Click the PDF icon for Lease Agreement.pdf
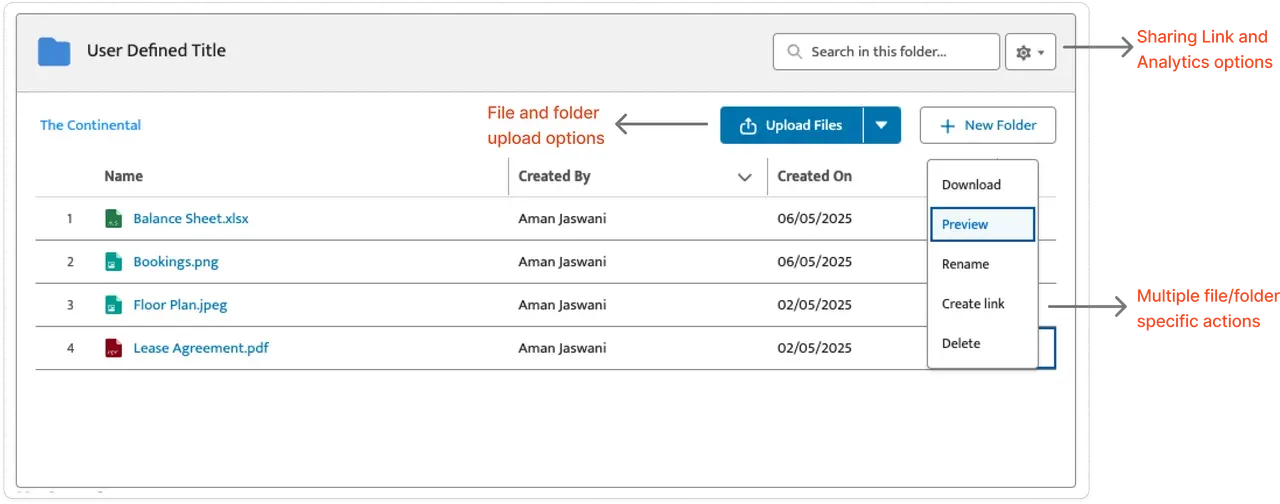The image size is (1280, 504). tap(113, 348)
